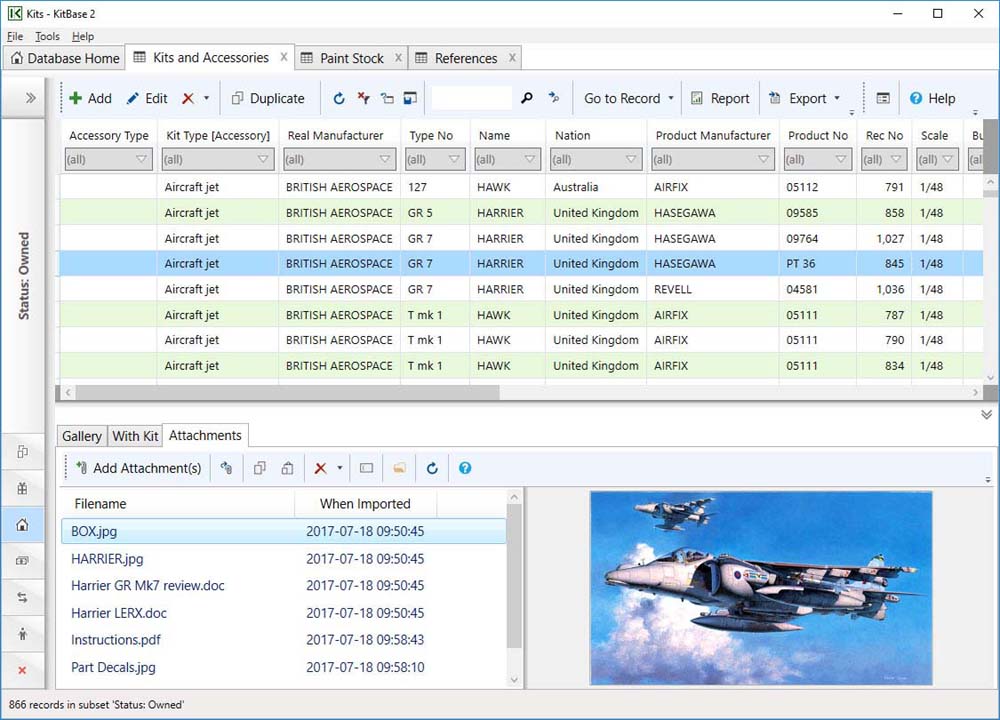Switch to References tab

(466, 58)
